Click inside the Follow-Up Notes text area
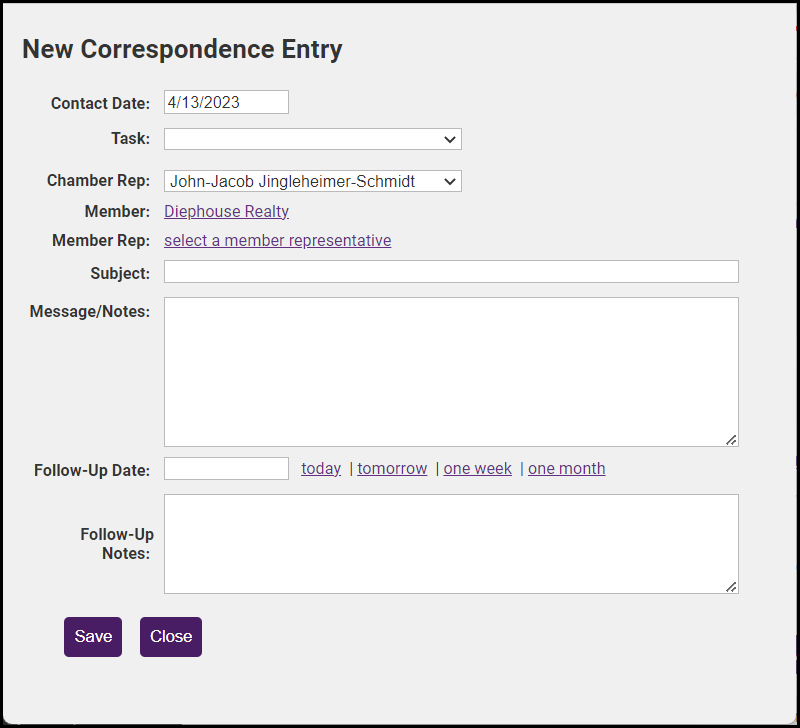Viewport: 800px width, 728px height. coord(451,543)
